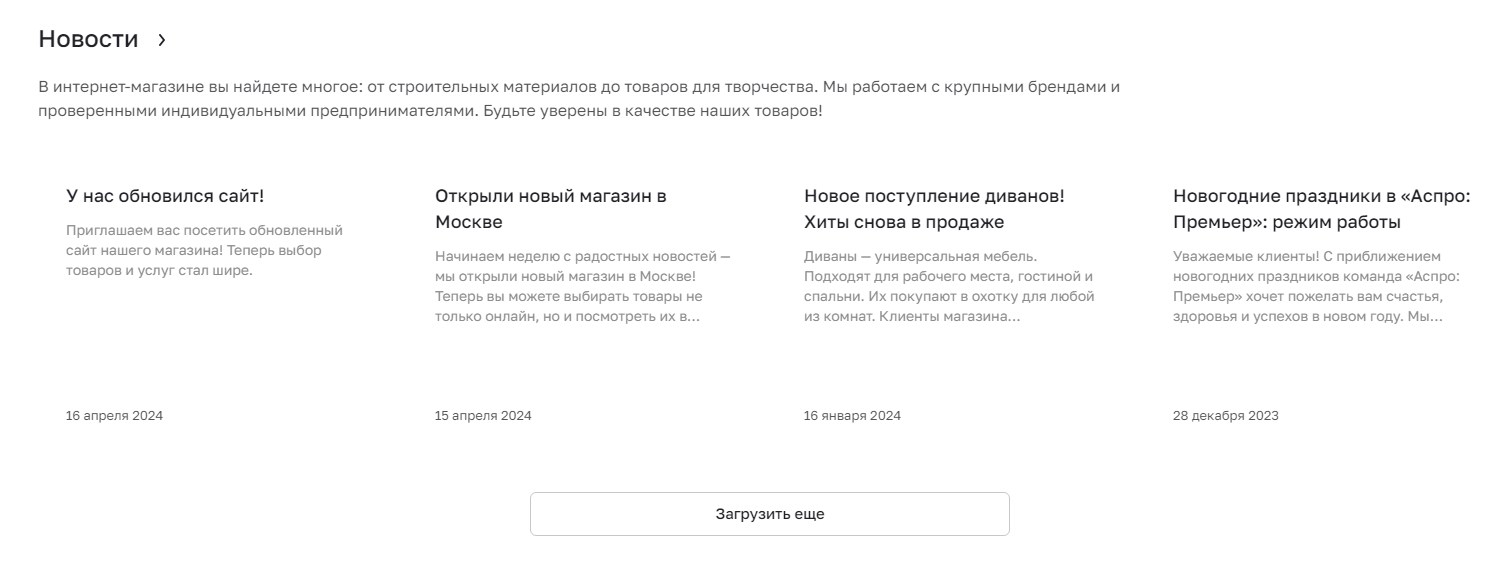Select the excerpt 'Приглашаем вас посетить обновленный сайт'
The image size is (1509, 570).
pos(205,250)
